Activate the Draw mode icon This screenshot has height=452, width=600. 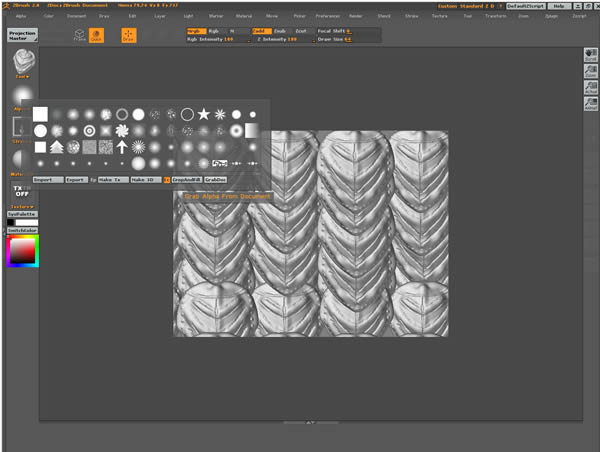[x=129, y=35]
